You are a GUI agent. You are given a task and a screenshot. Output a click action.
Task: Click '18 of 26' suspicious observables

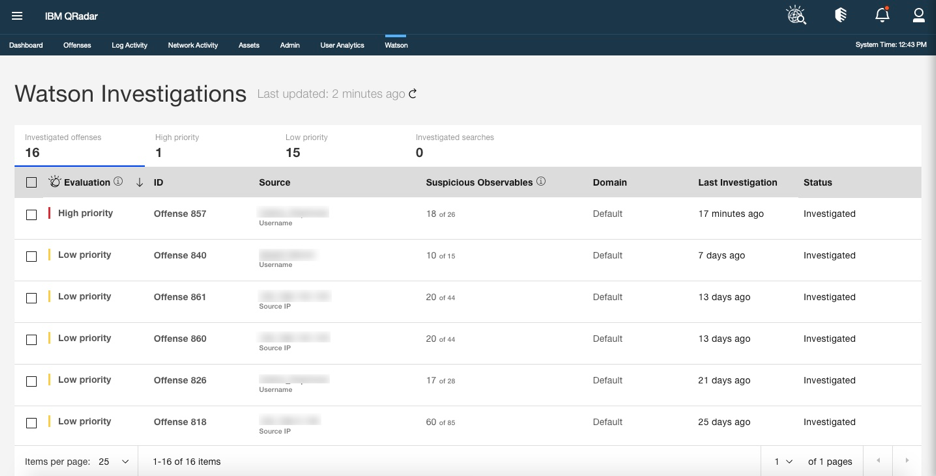coord(441,214)
